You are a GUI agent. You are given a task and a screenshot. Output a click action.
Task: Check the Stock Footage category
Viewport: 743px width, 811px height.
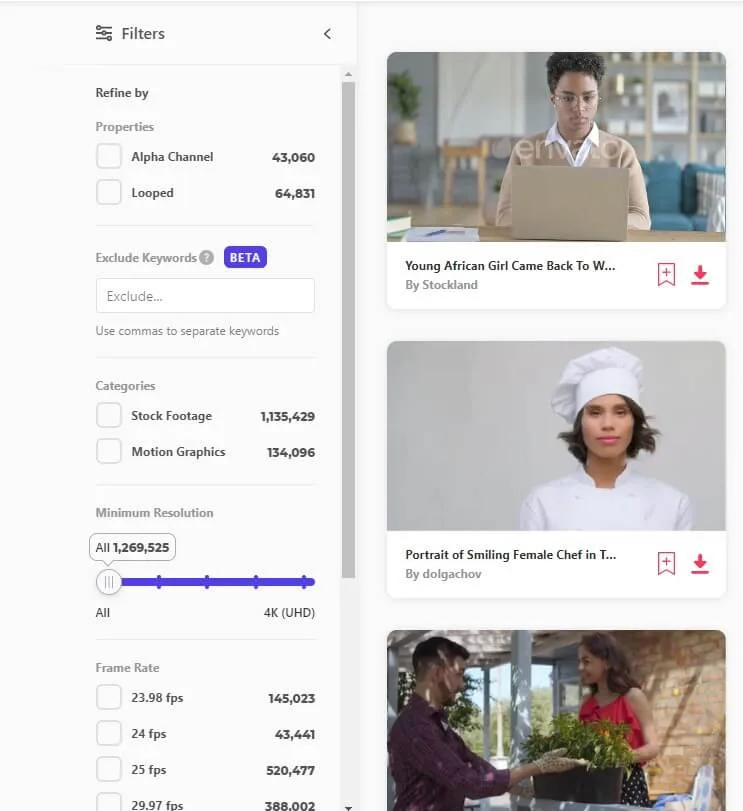(x=109, y=415)
